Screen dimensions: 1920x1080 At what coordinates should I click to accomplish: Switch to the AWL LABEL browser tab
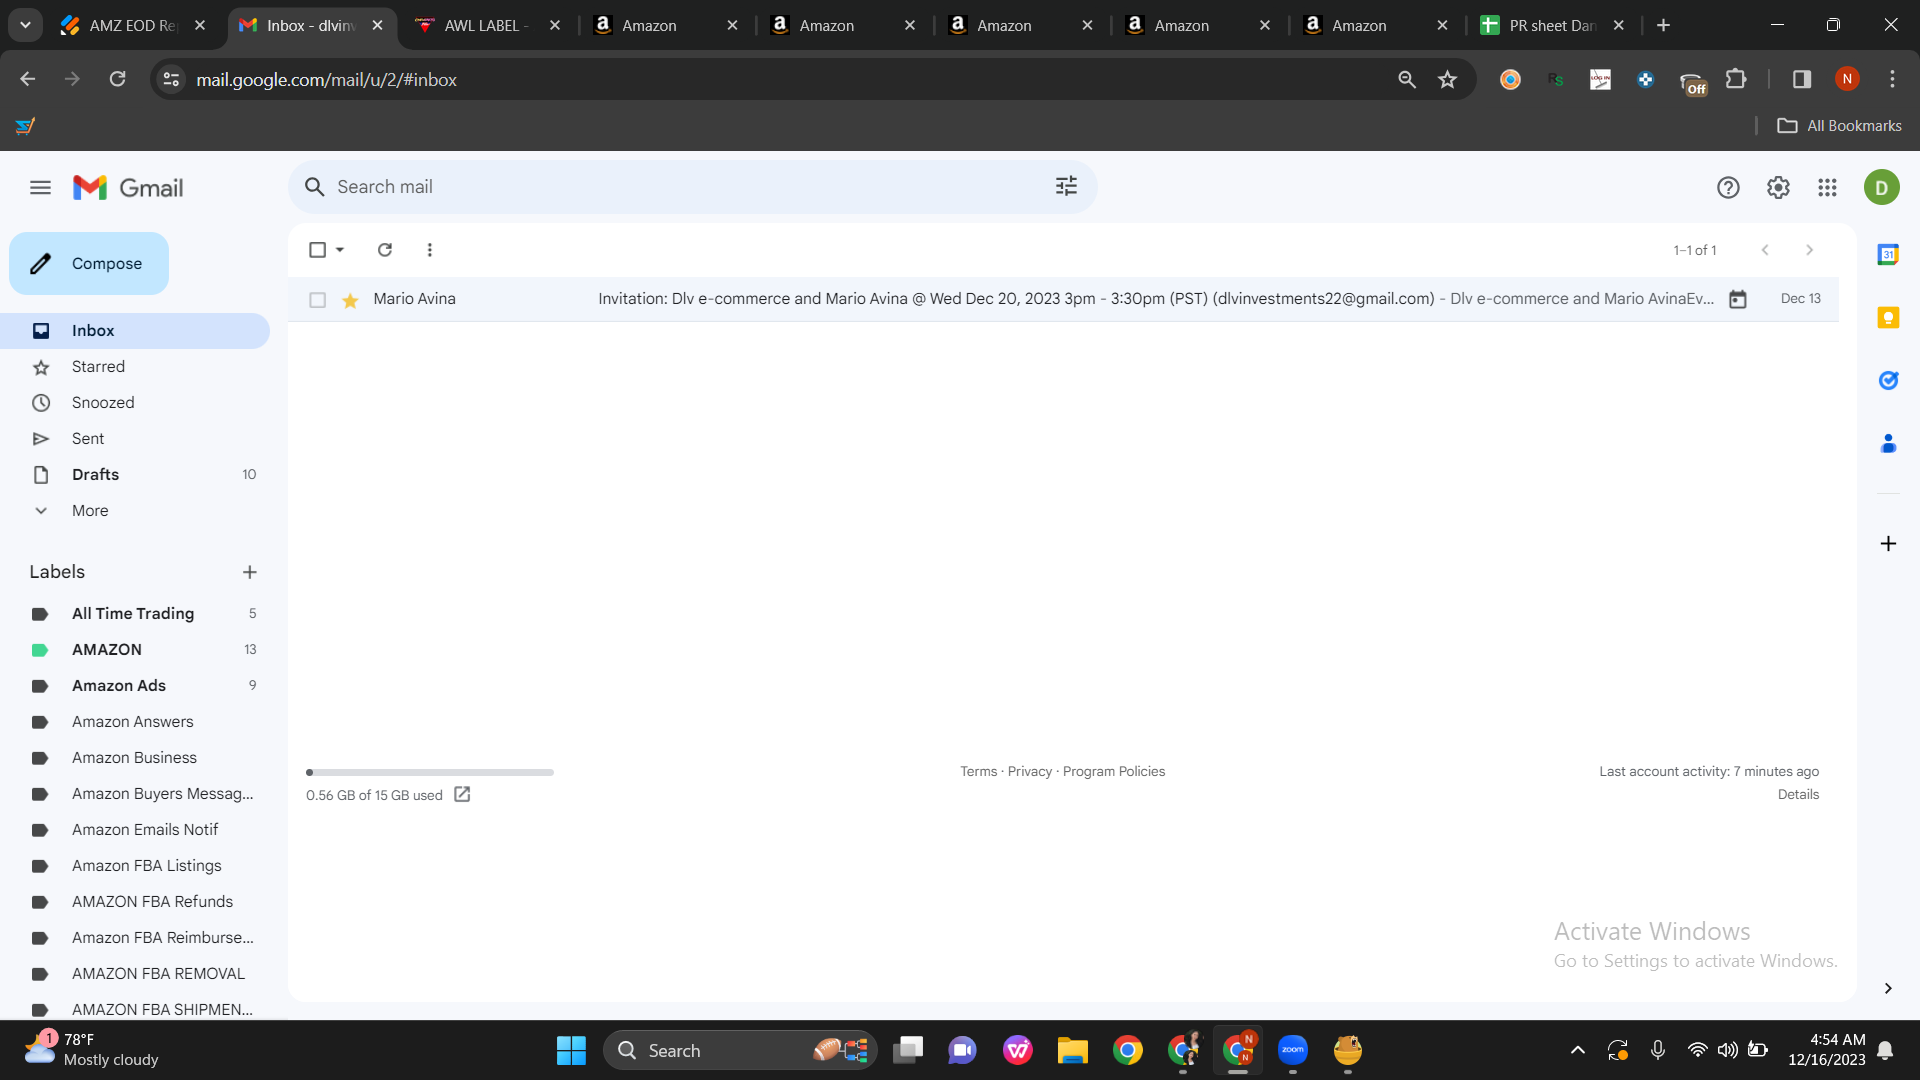486,26
